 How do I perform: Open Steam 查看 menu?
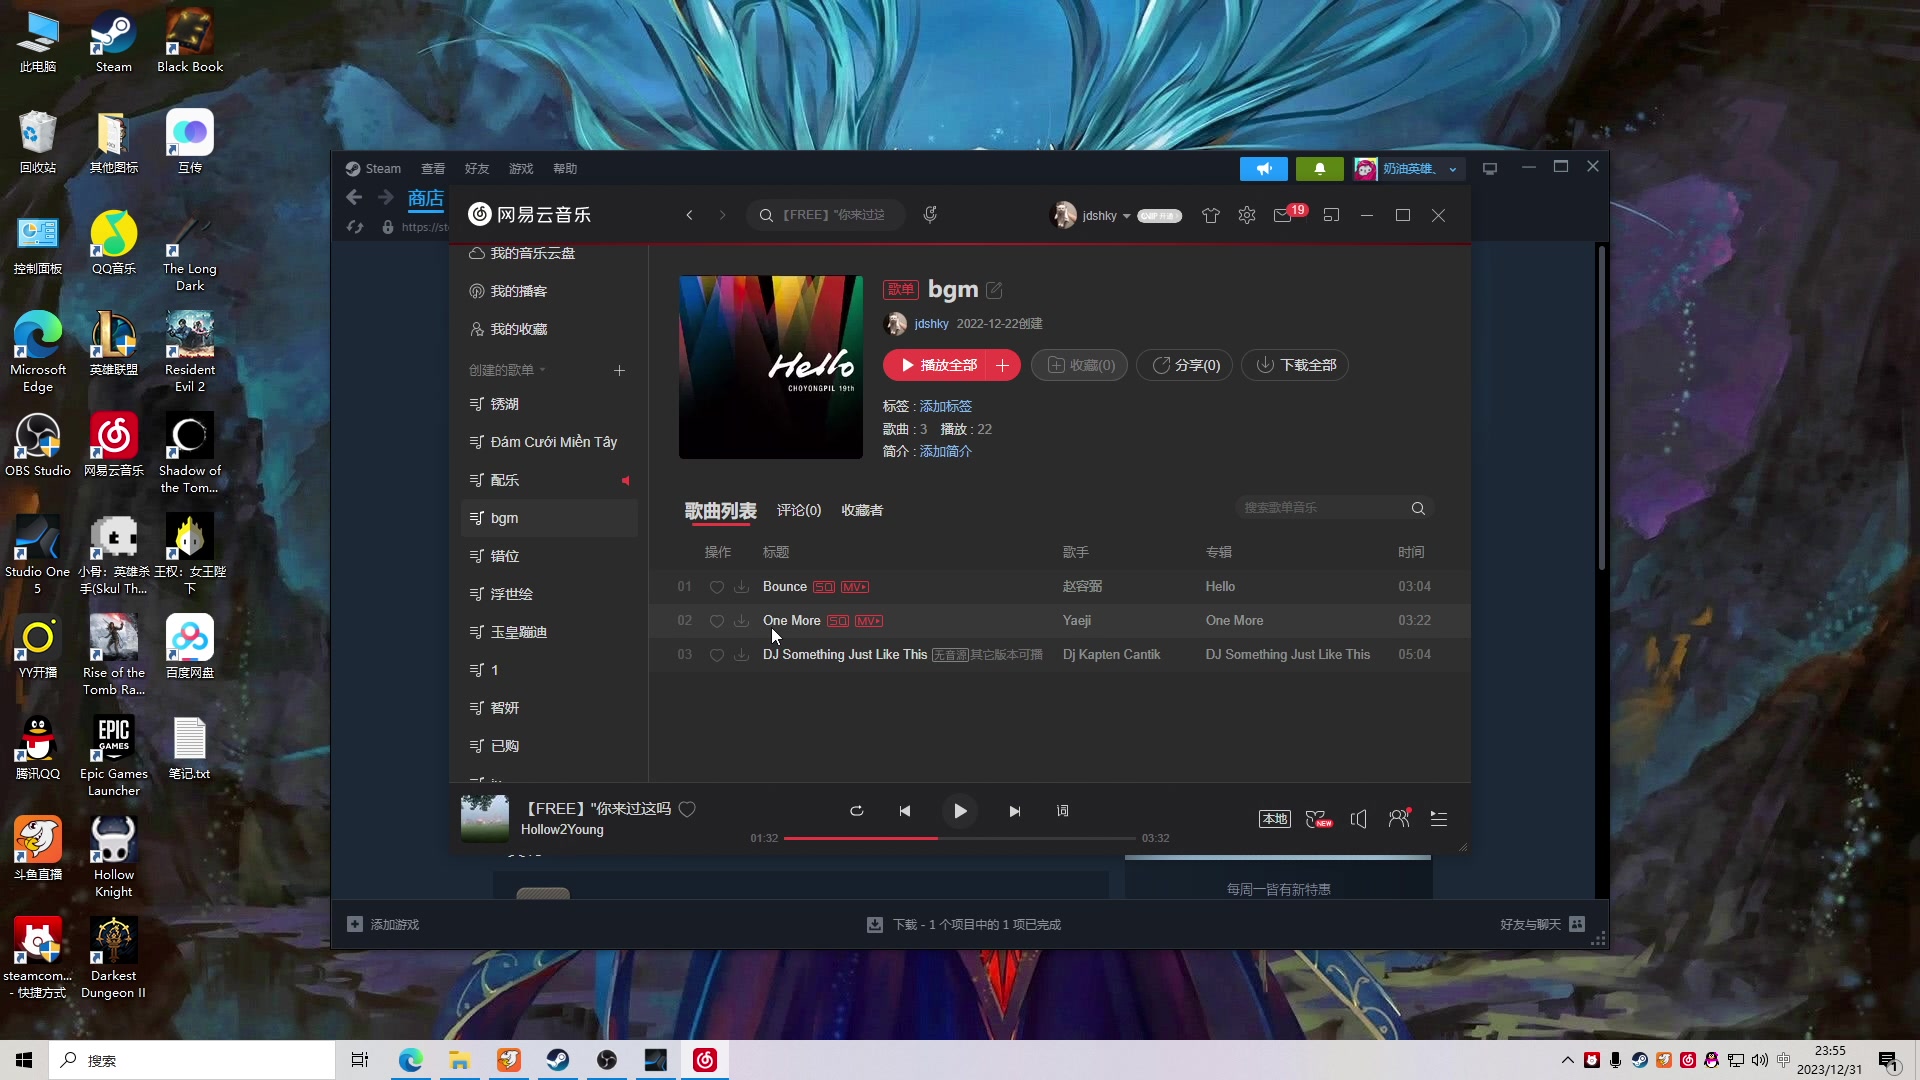click(433, 169)
